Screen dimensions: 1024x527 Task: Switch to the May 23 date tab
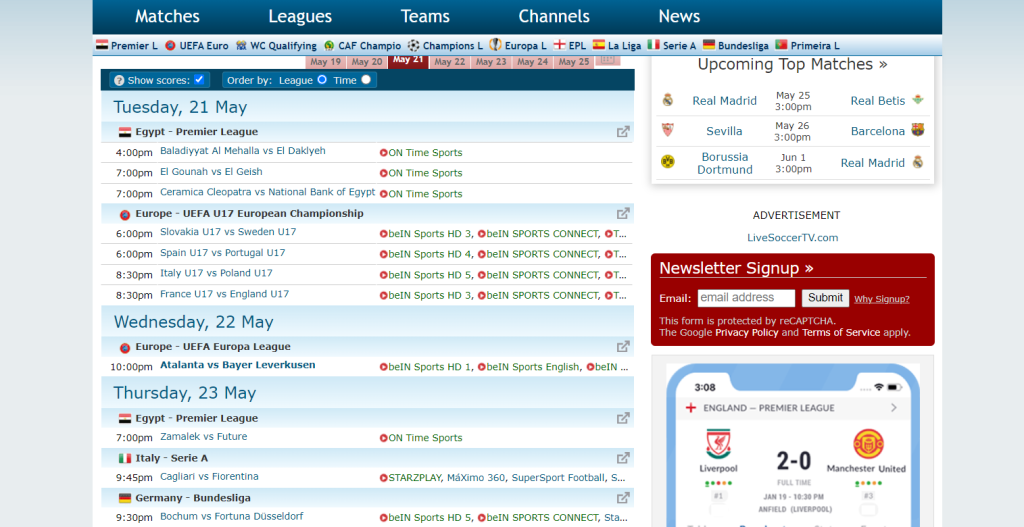(x=491, y=62)
